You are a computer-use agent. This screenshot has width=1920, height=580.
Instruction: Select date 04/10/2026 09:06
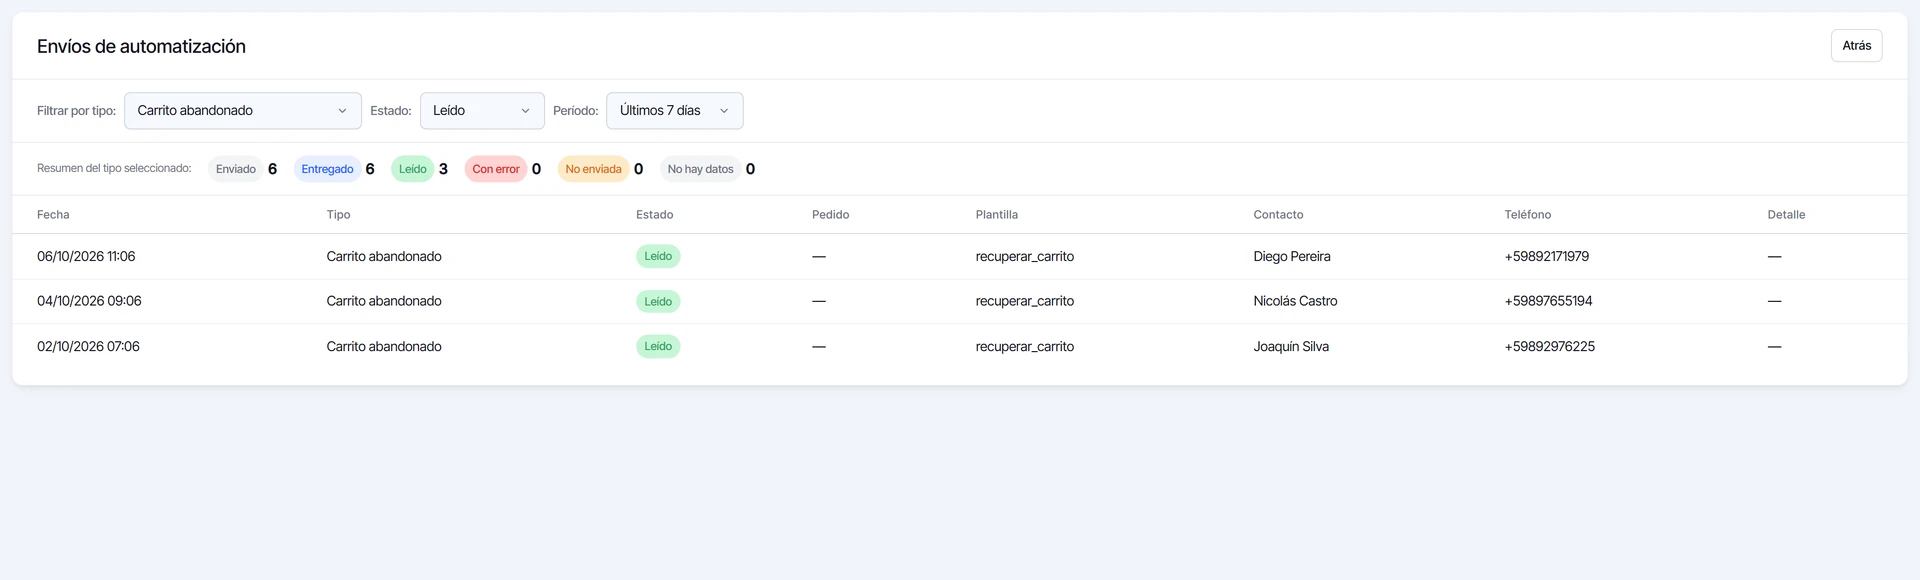89,301
